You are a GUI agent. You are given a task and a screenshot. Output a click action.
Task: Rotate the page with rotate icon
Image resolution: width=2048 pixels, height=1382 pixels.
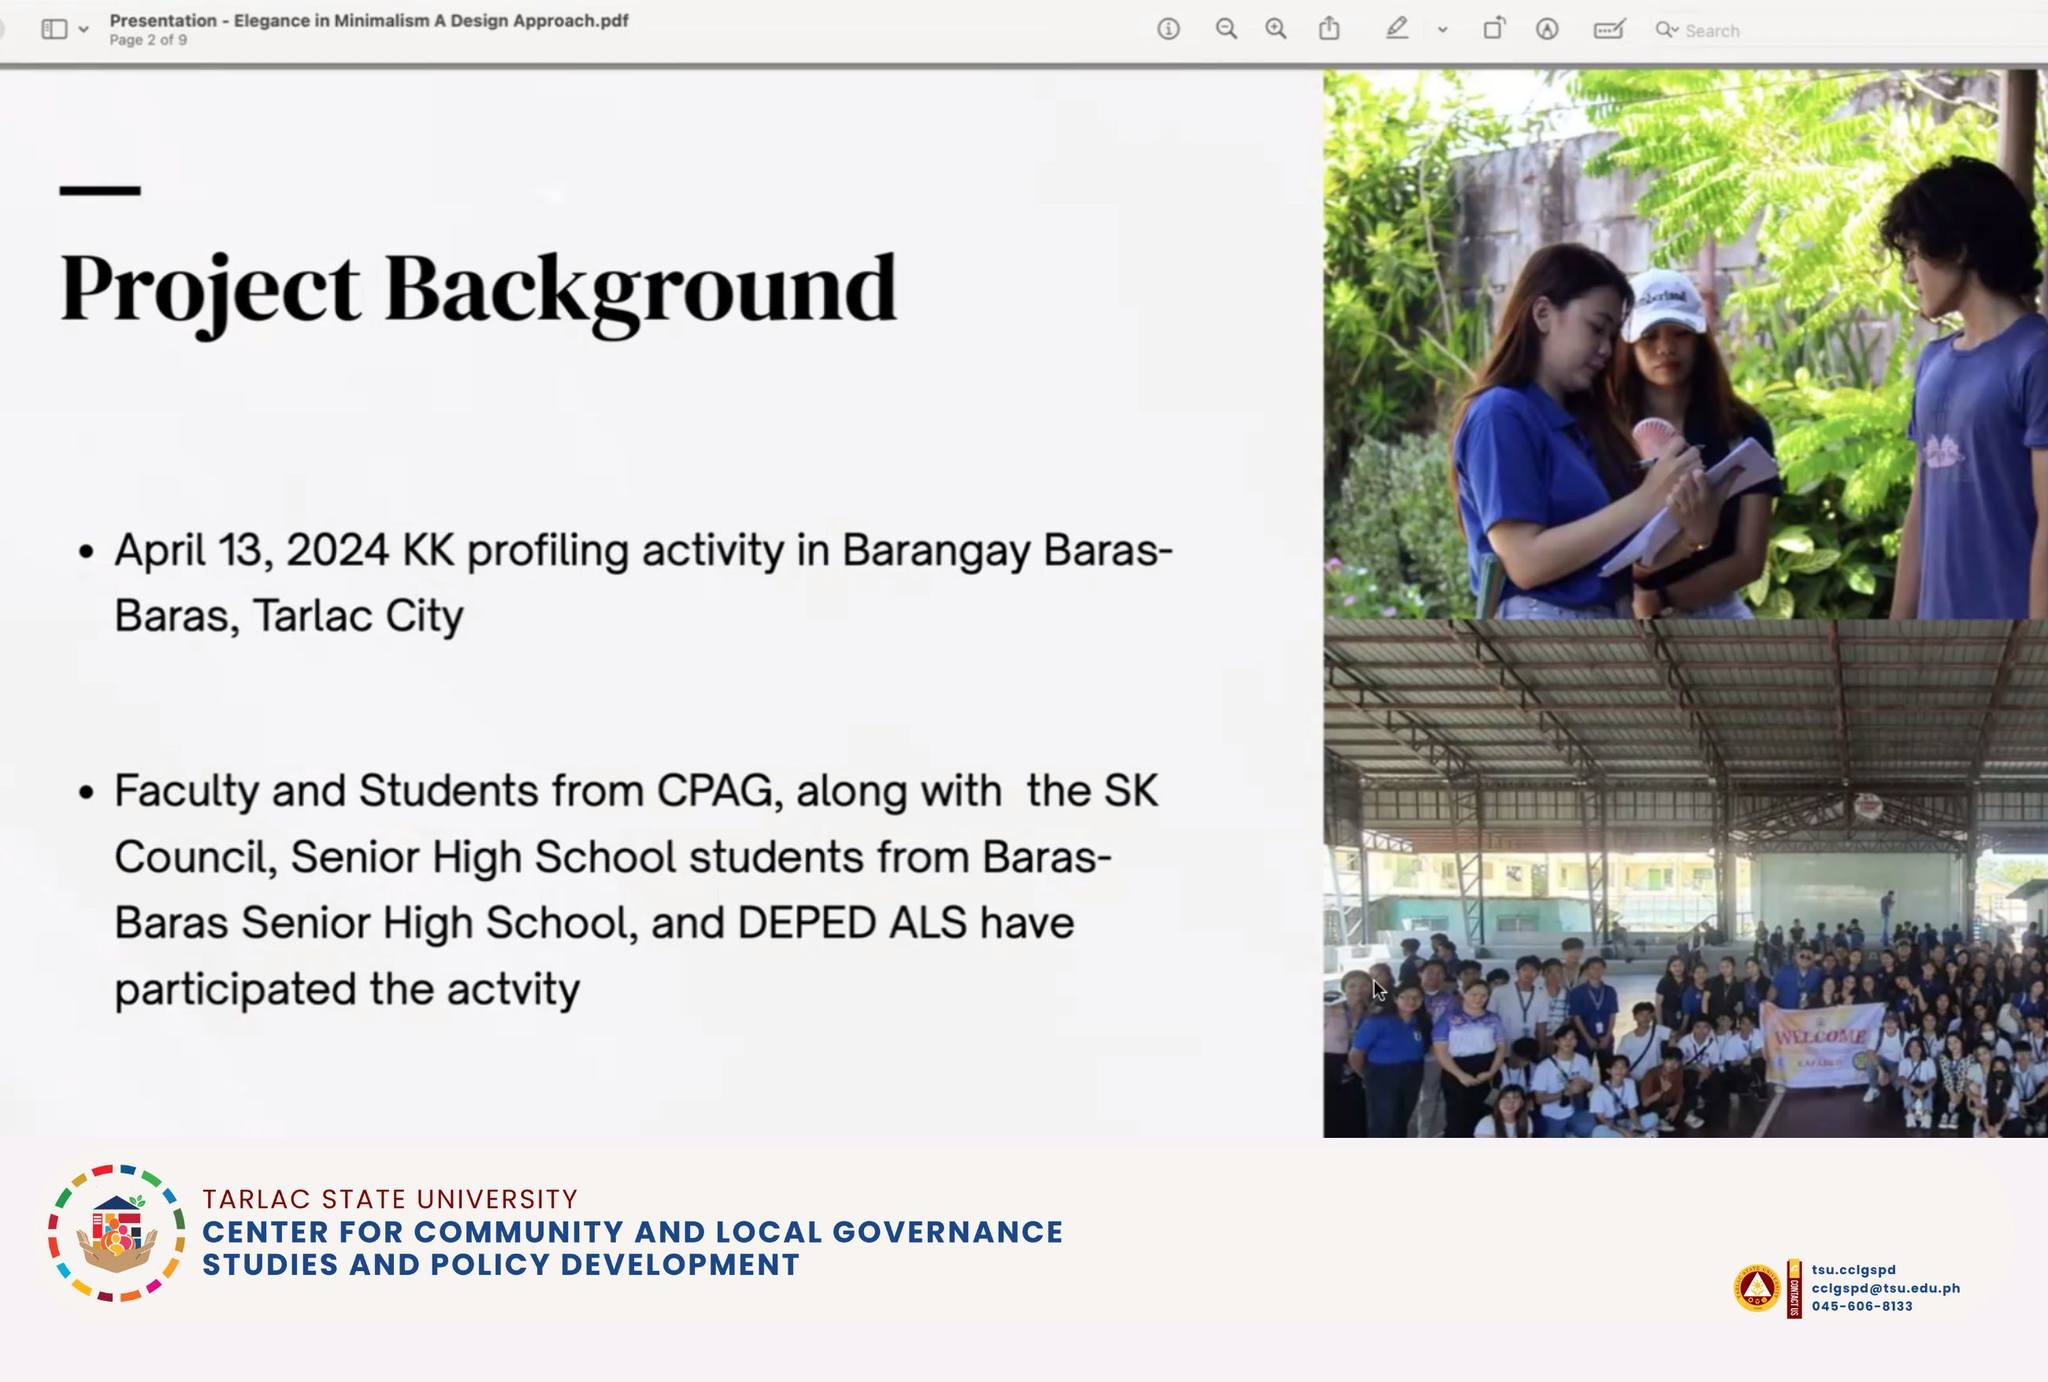coord(1493,29)
